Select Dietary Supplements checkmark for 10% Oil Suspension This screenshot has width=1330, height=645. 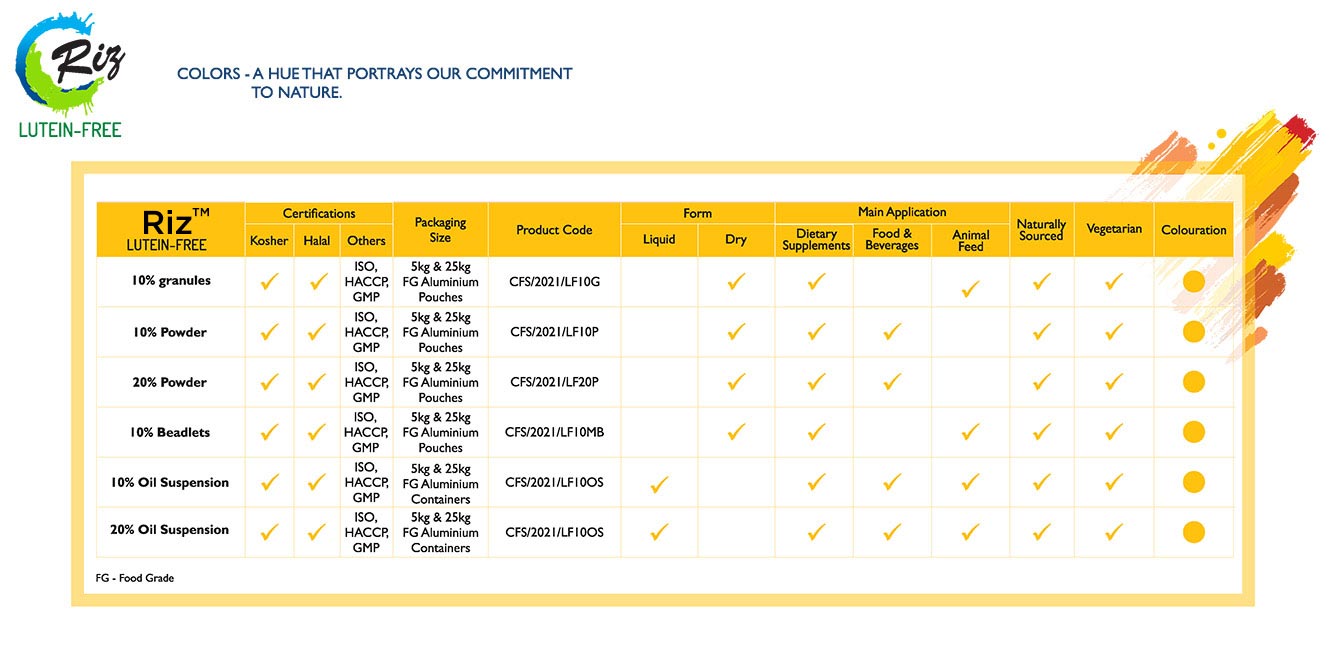pyautogui.click(x=816, y=482)
